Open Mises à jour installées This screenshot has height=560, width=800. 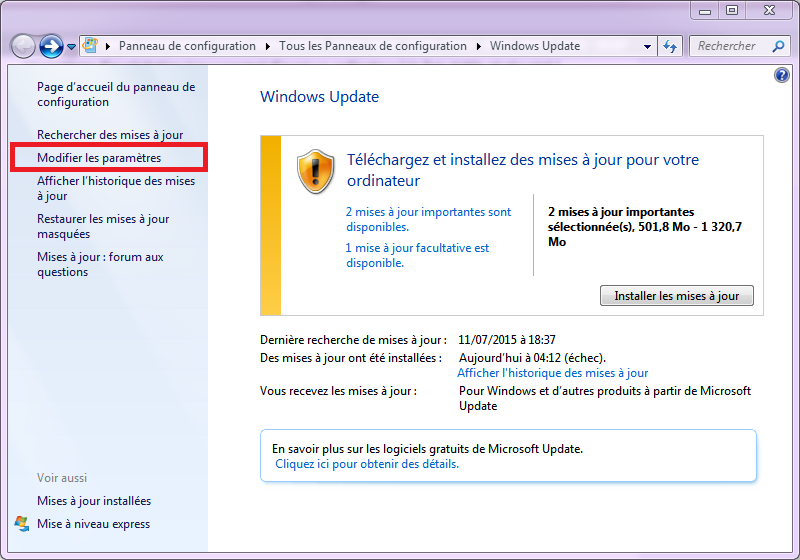(94, 501)
